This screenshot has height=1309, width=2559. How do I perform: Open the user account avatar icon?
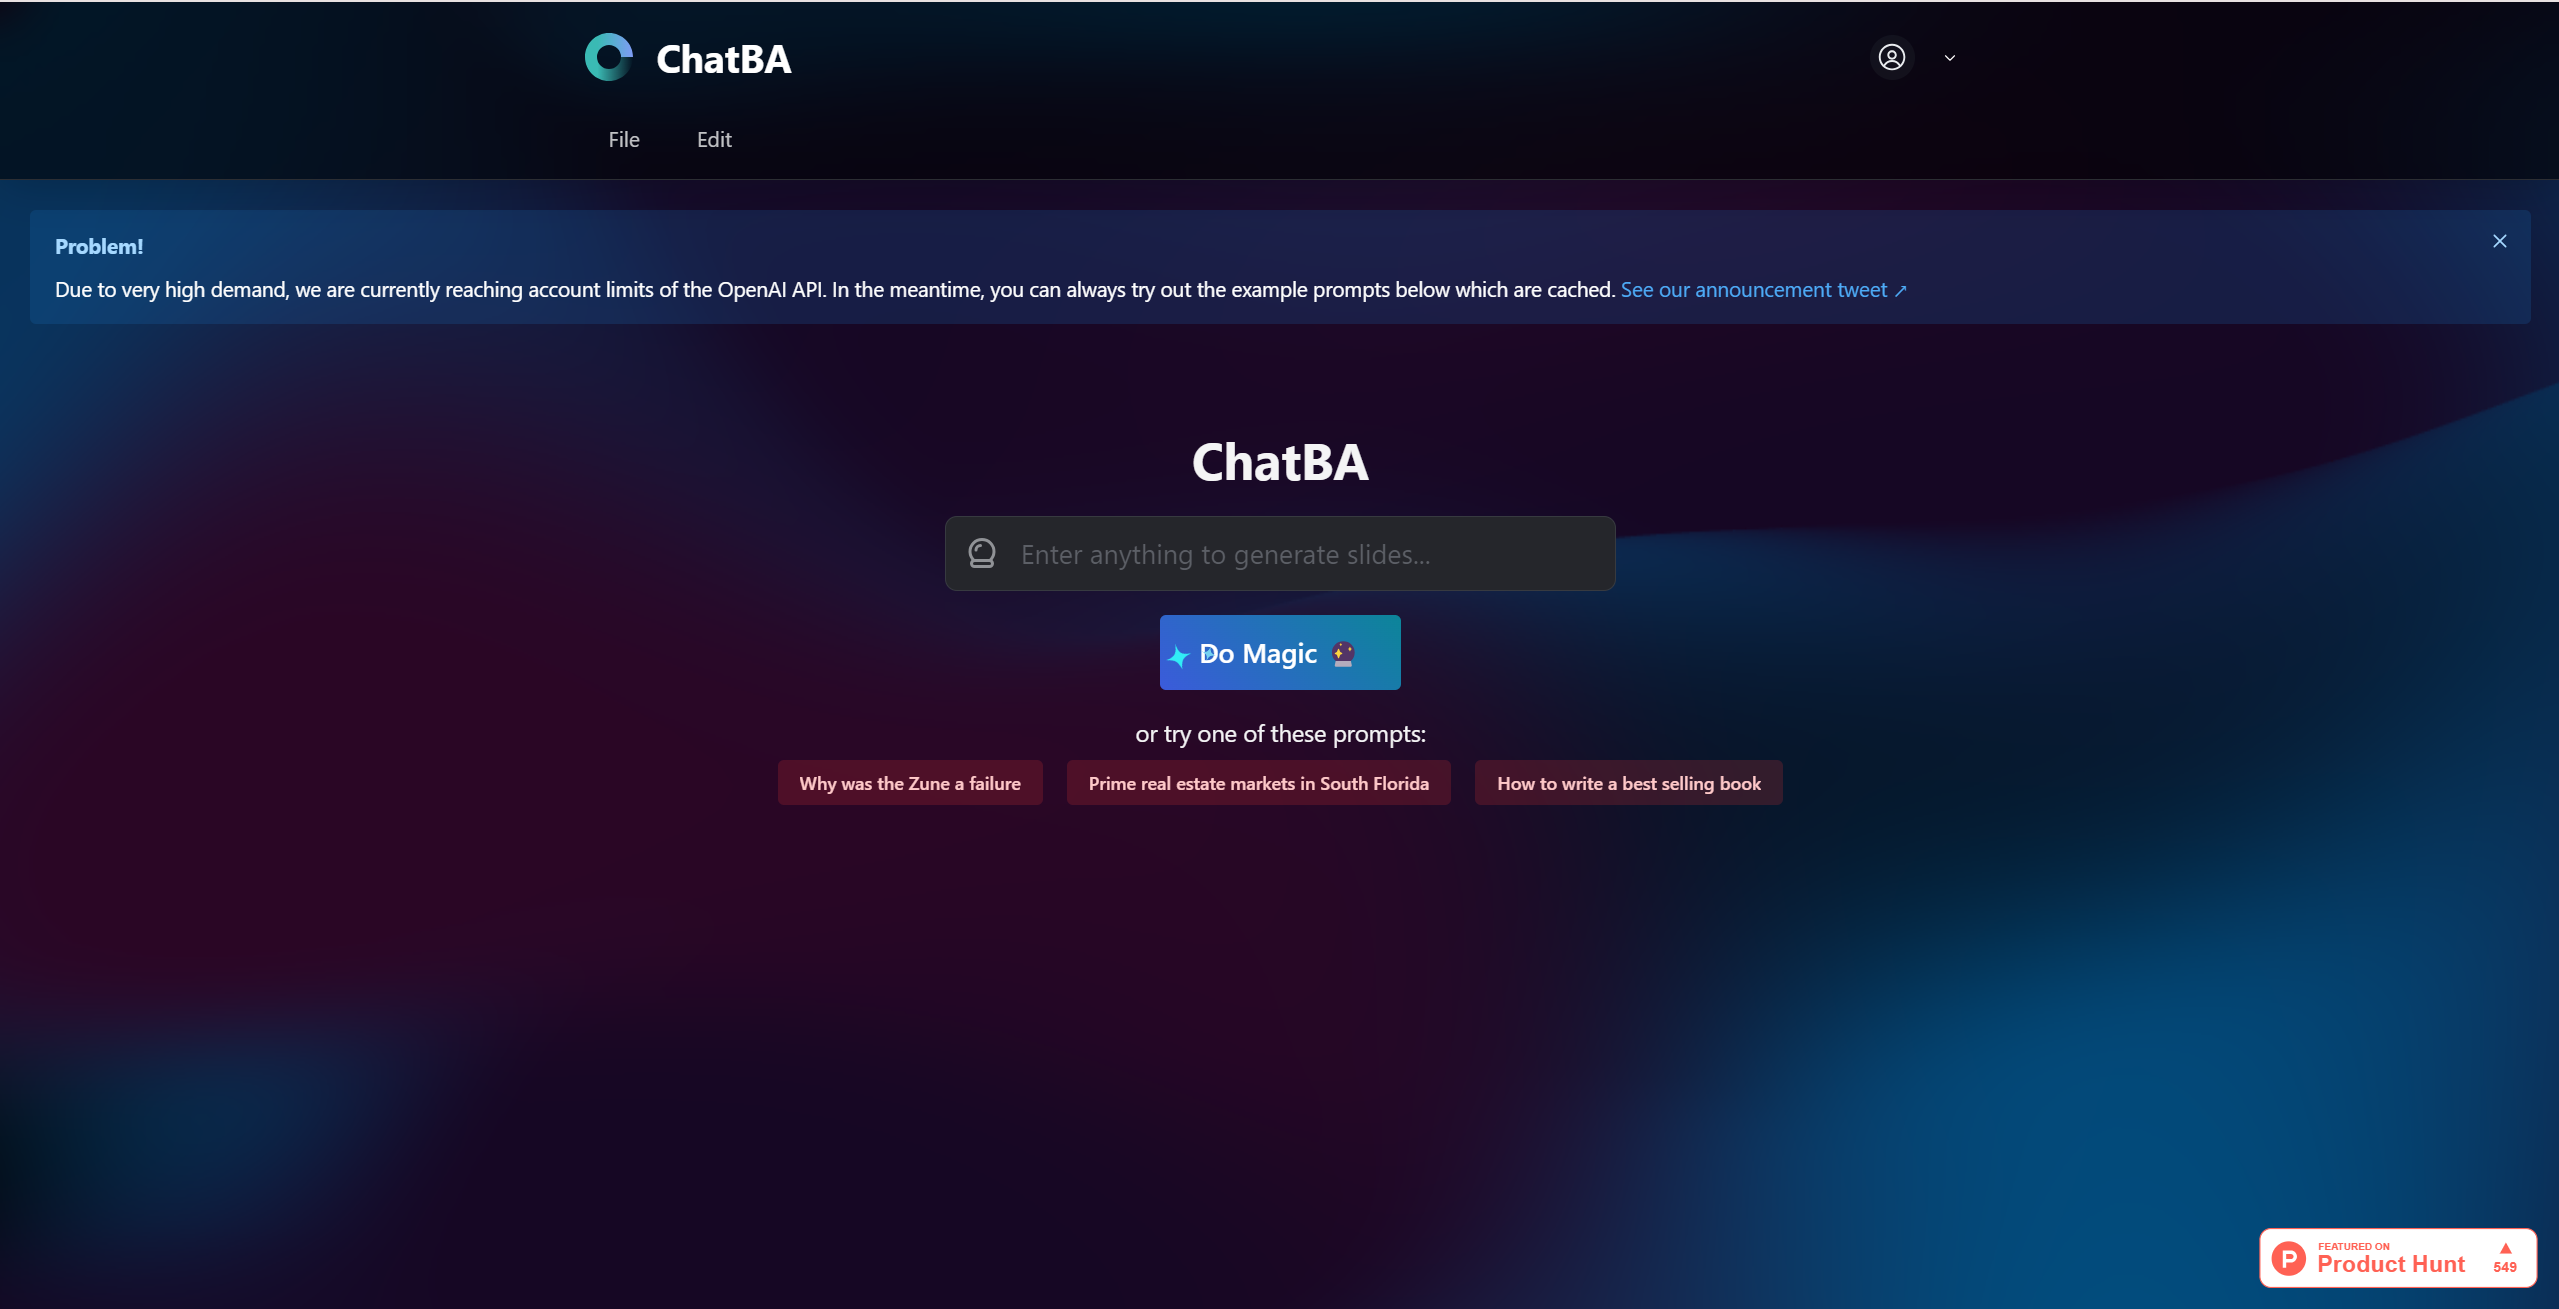point(1891,57)
